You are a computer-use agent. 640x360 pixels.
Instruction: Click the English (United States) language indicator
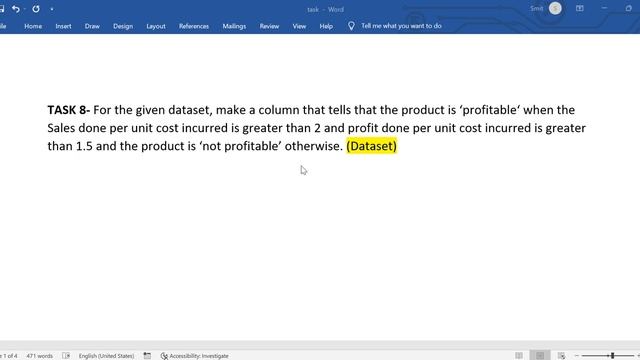point(107,356)
